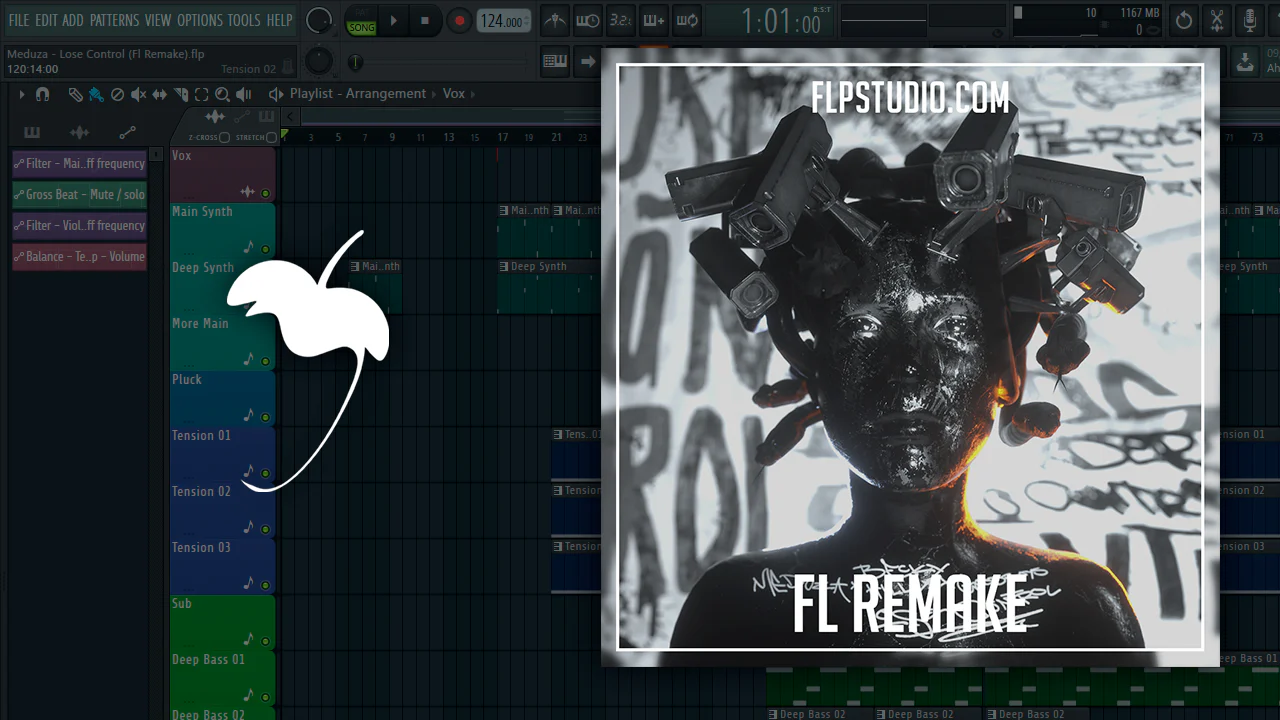Viewport: 1280px width, 720px height.
Task: Select the Slice tool in playlist toolbar
Action: [x=180, y=94]
